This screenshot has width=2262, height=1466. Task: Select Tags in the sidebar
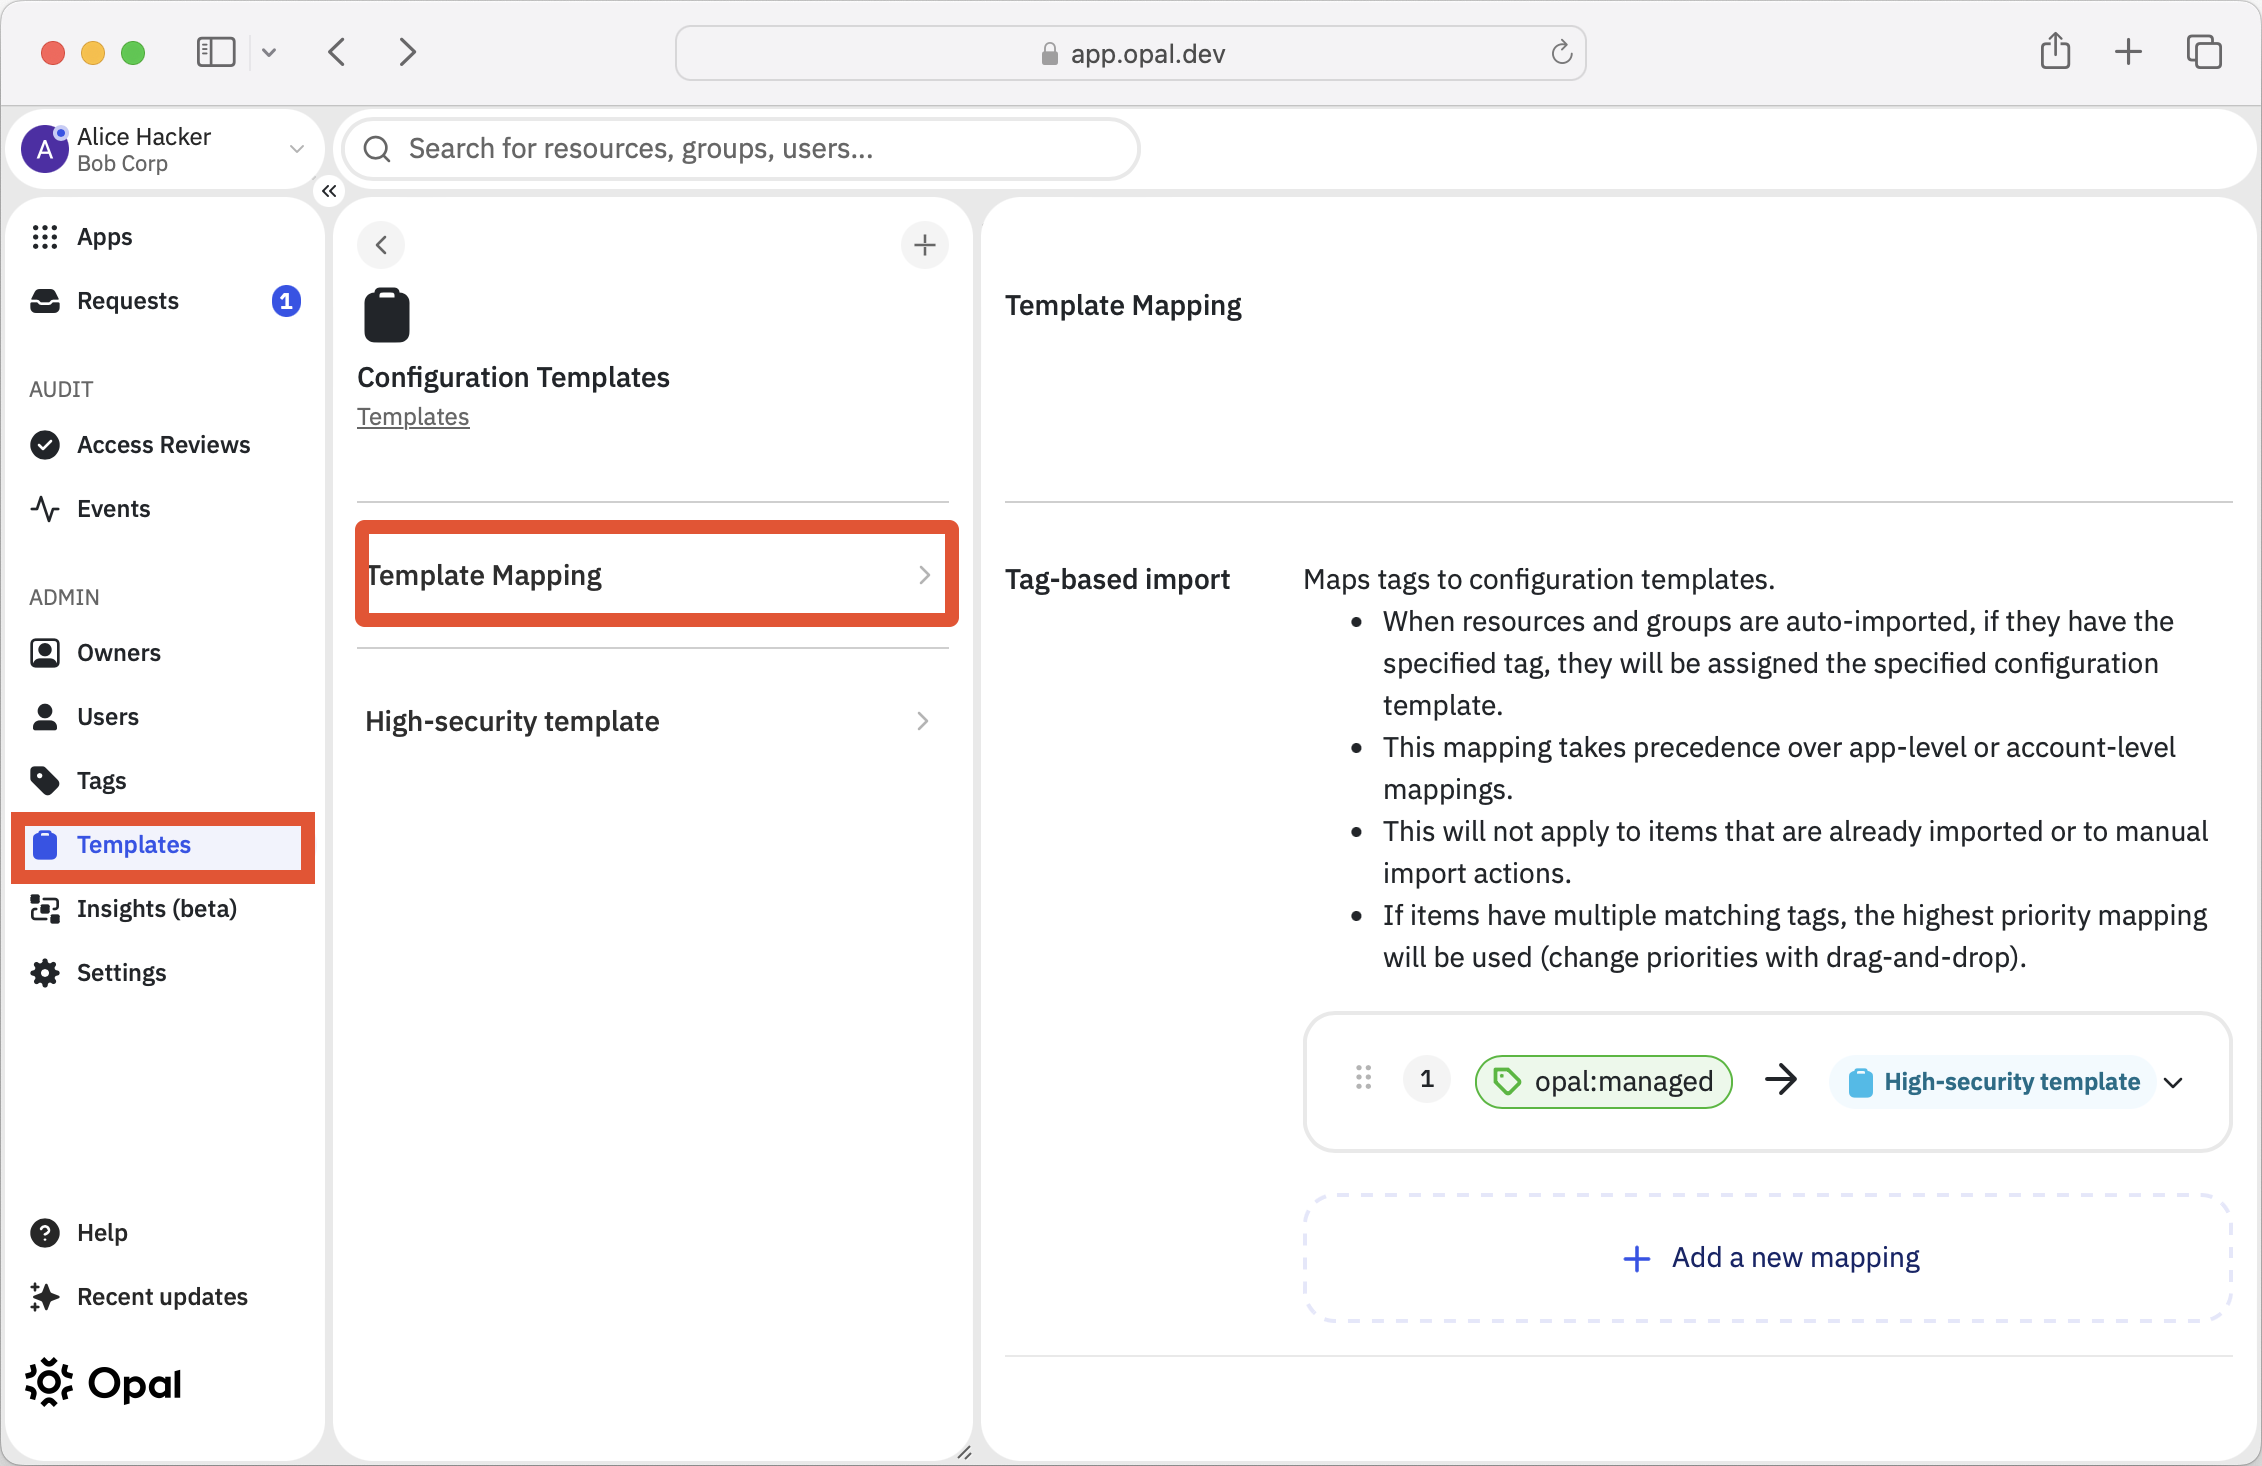(163, 781)
